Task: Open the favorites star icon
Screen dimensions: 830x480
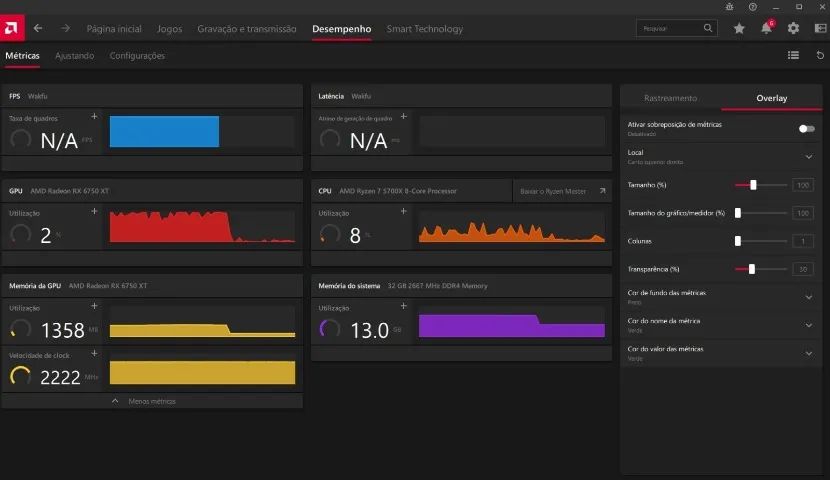Action: coord(739,29)
